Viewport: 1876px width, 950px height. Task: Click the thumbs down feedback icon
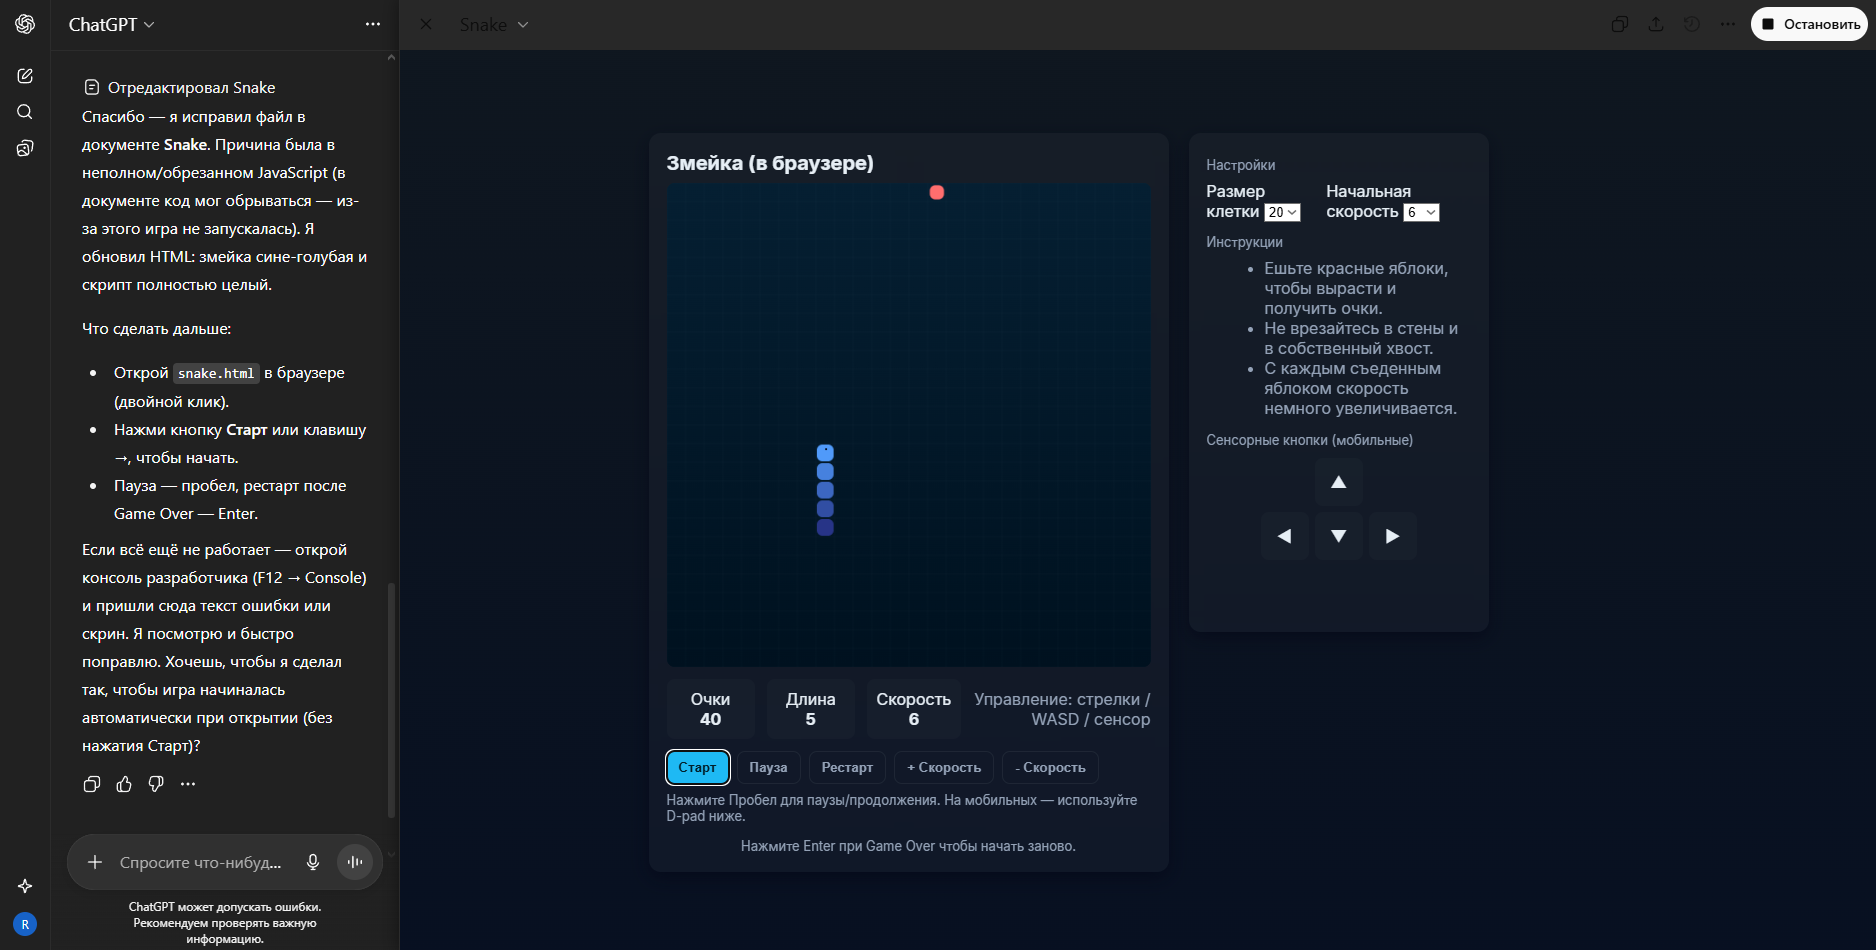click(156, 784)
